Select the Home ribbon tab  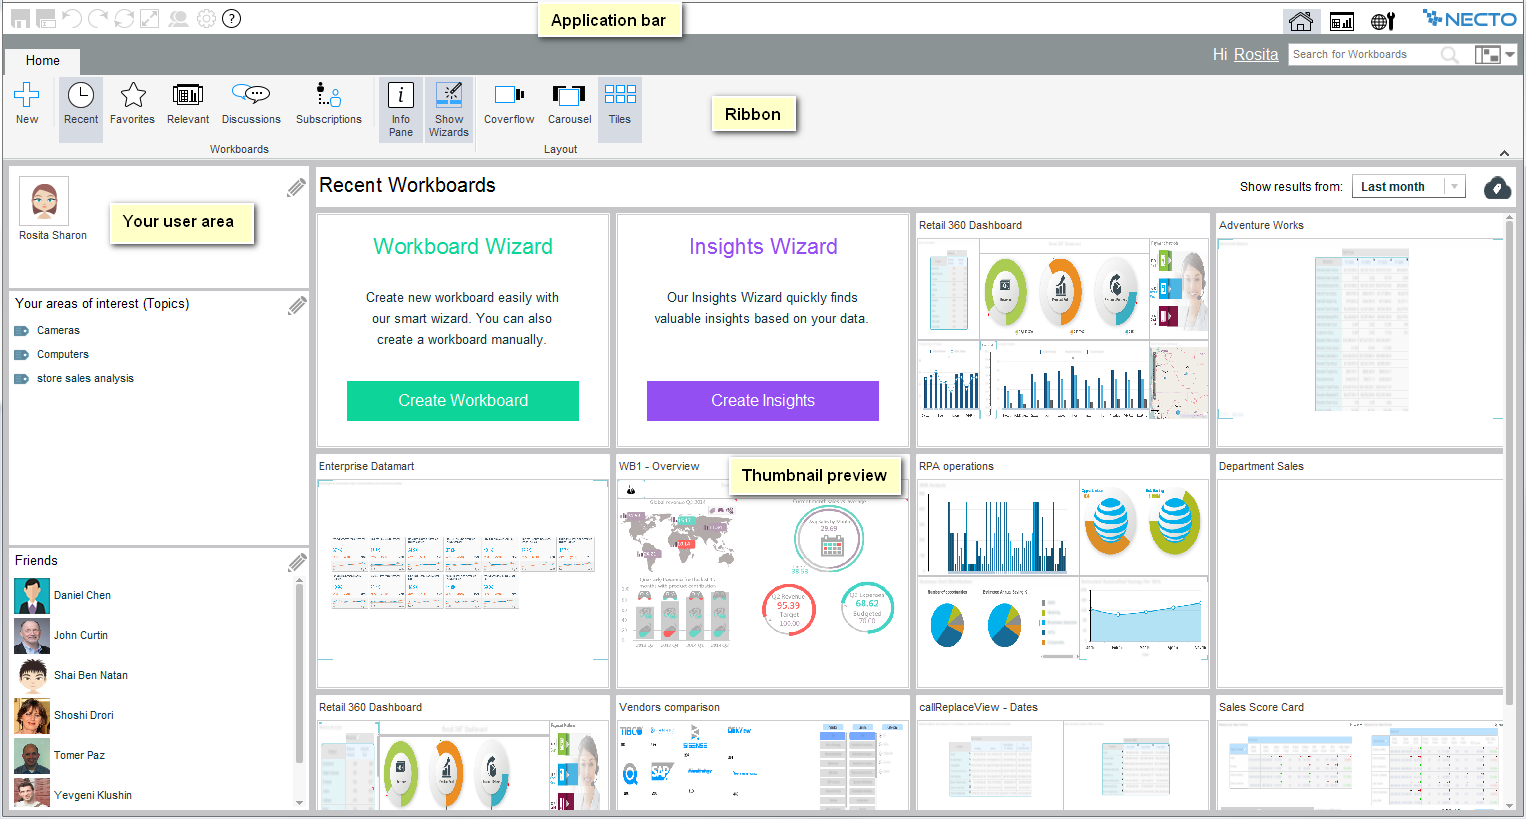tap(43, 61)
